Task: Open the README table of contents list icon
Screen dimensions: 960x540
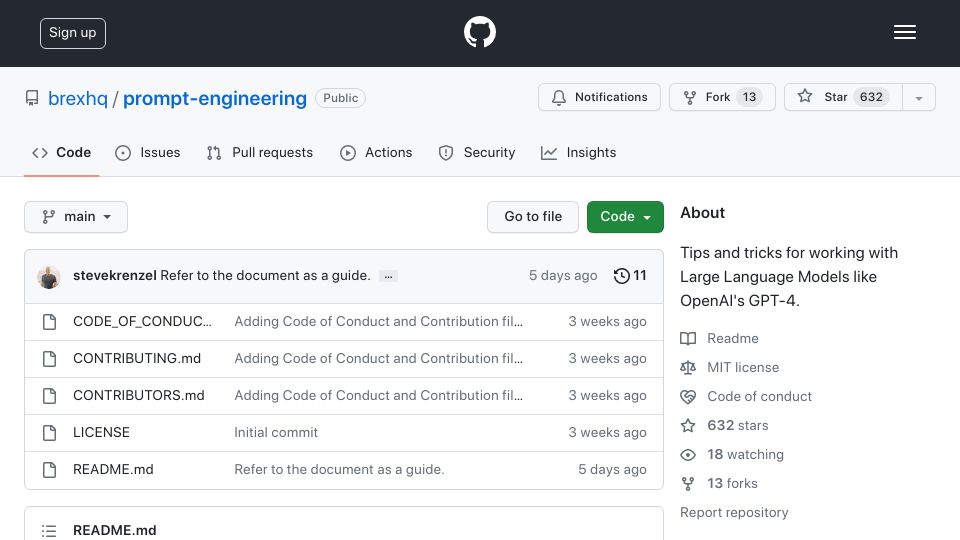Action: tap(49, 530)
